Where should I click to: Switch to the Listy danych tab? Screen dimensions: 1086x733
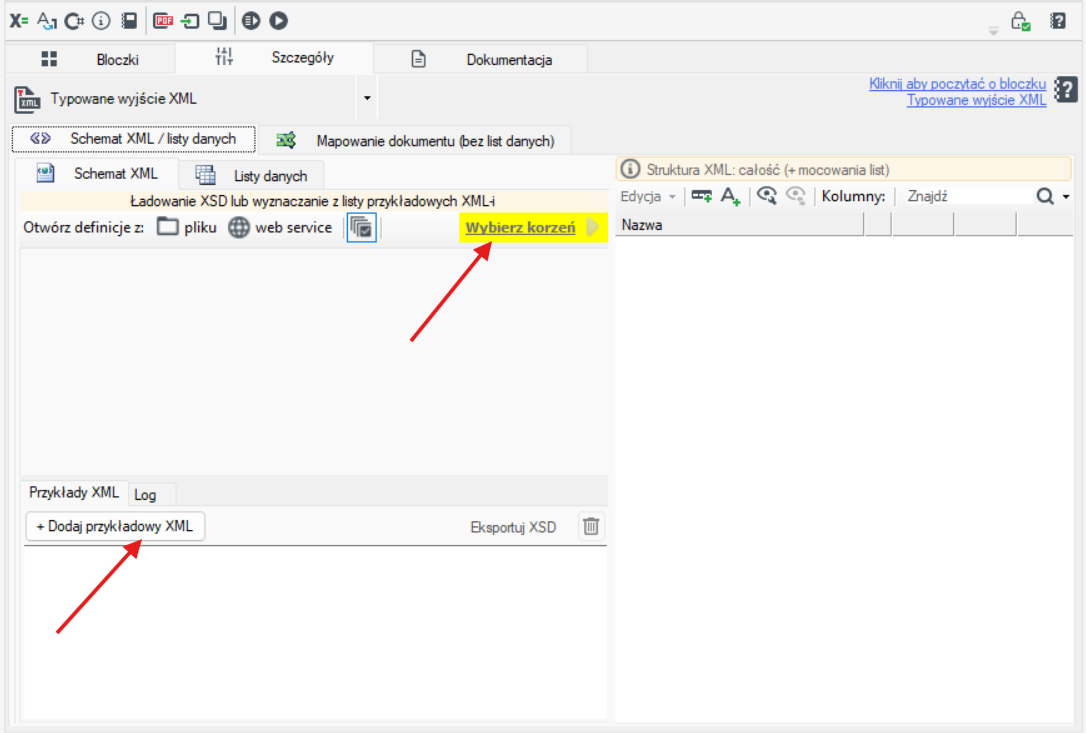coord(251,176)
